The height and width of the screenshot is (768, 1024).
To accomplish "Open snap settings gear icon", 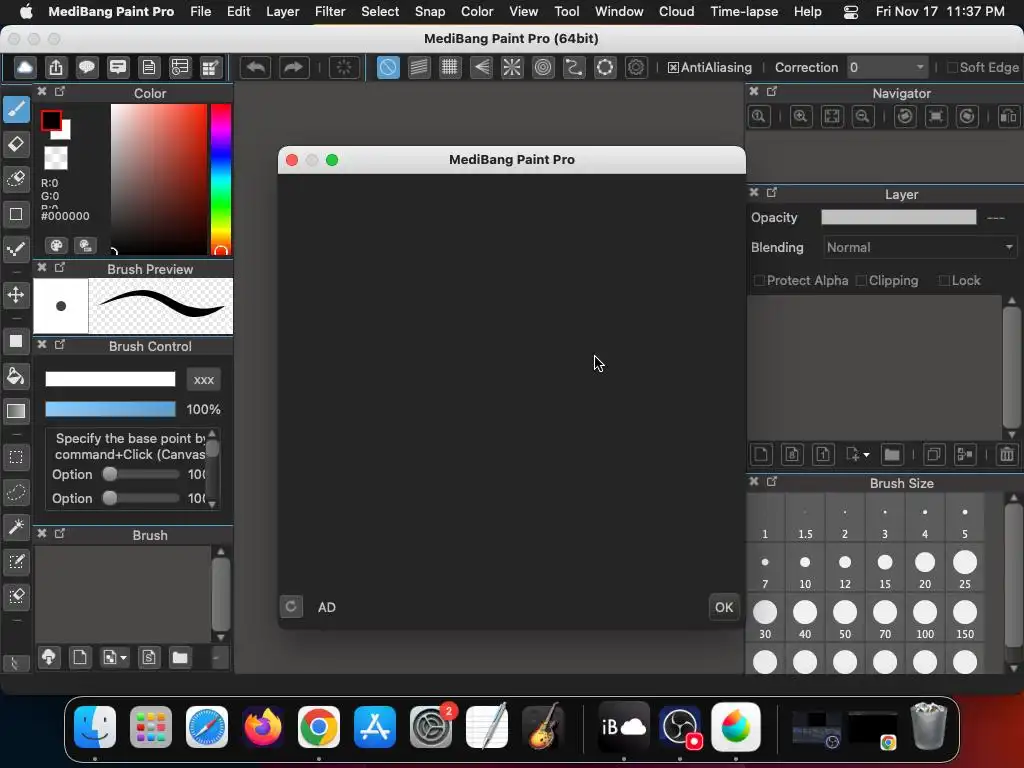I will (636, 67).
